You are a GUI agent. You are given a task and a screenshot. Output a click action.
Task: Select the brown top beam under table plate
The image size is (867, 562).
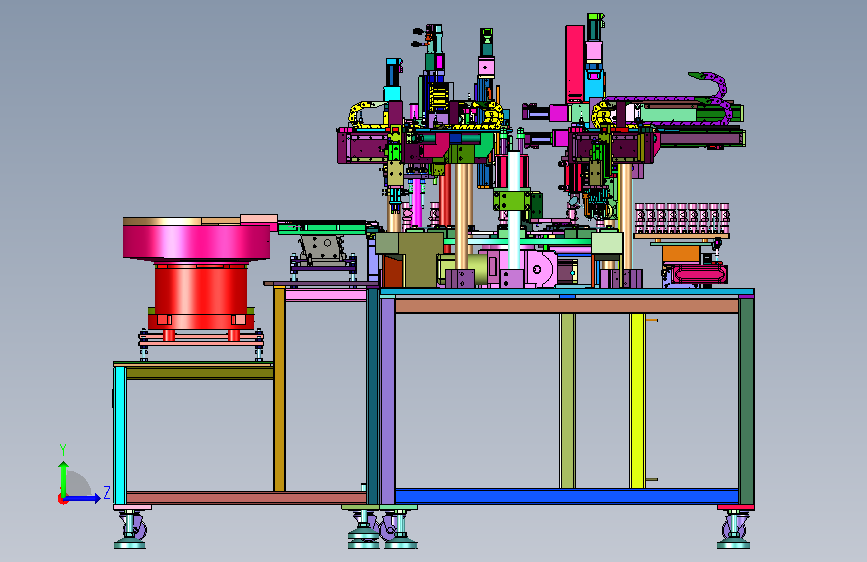567,306
